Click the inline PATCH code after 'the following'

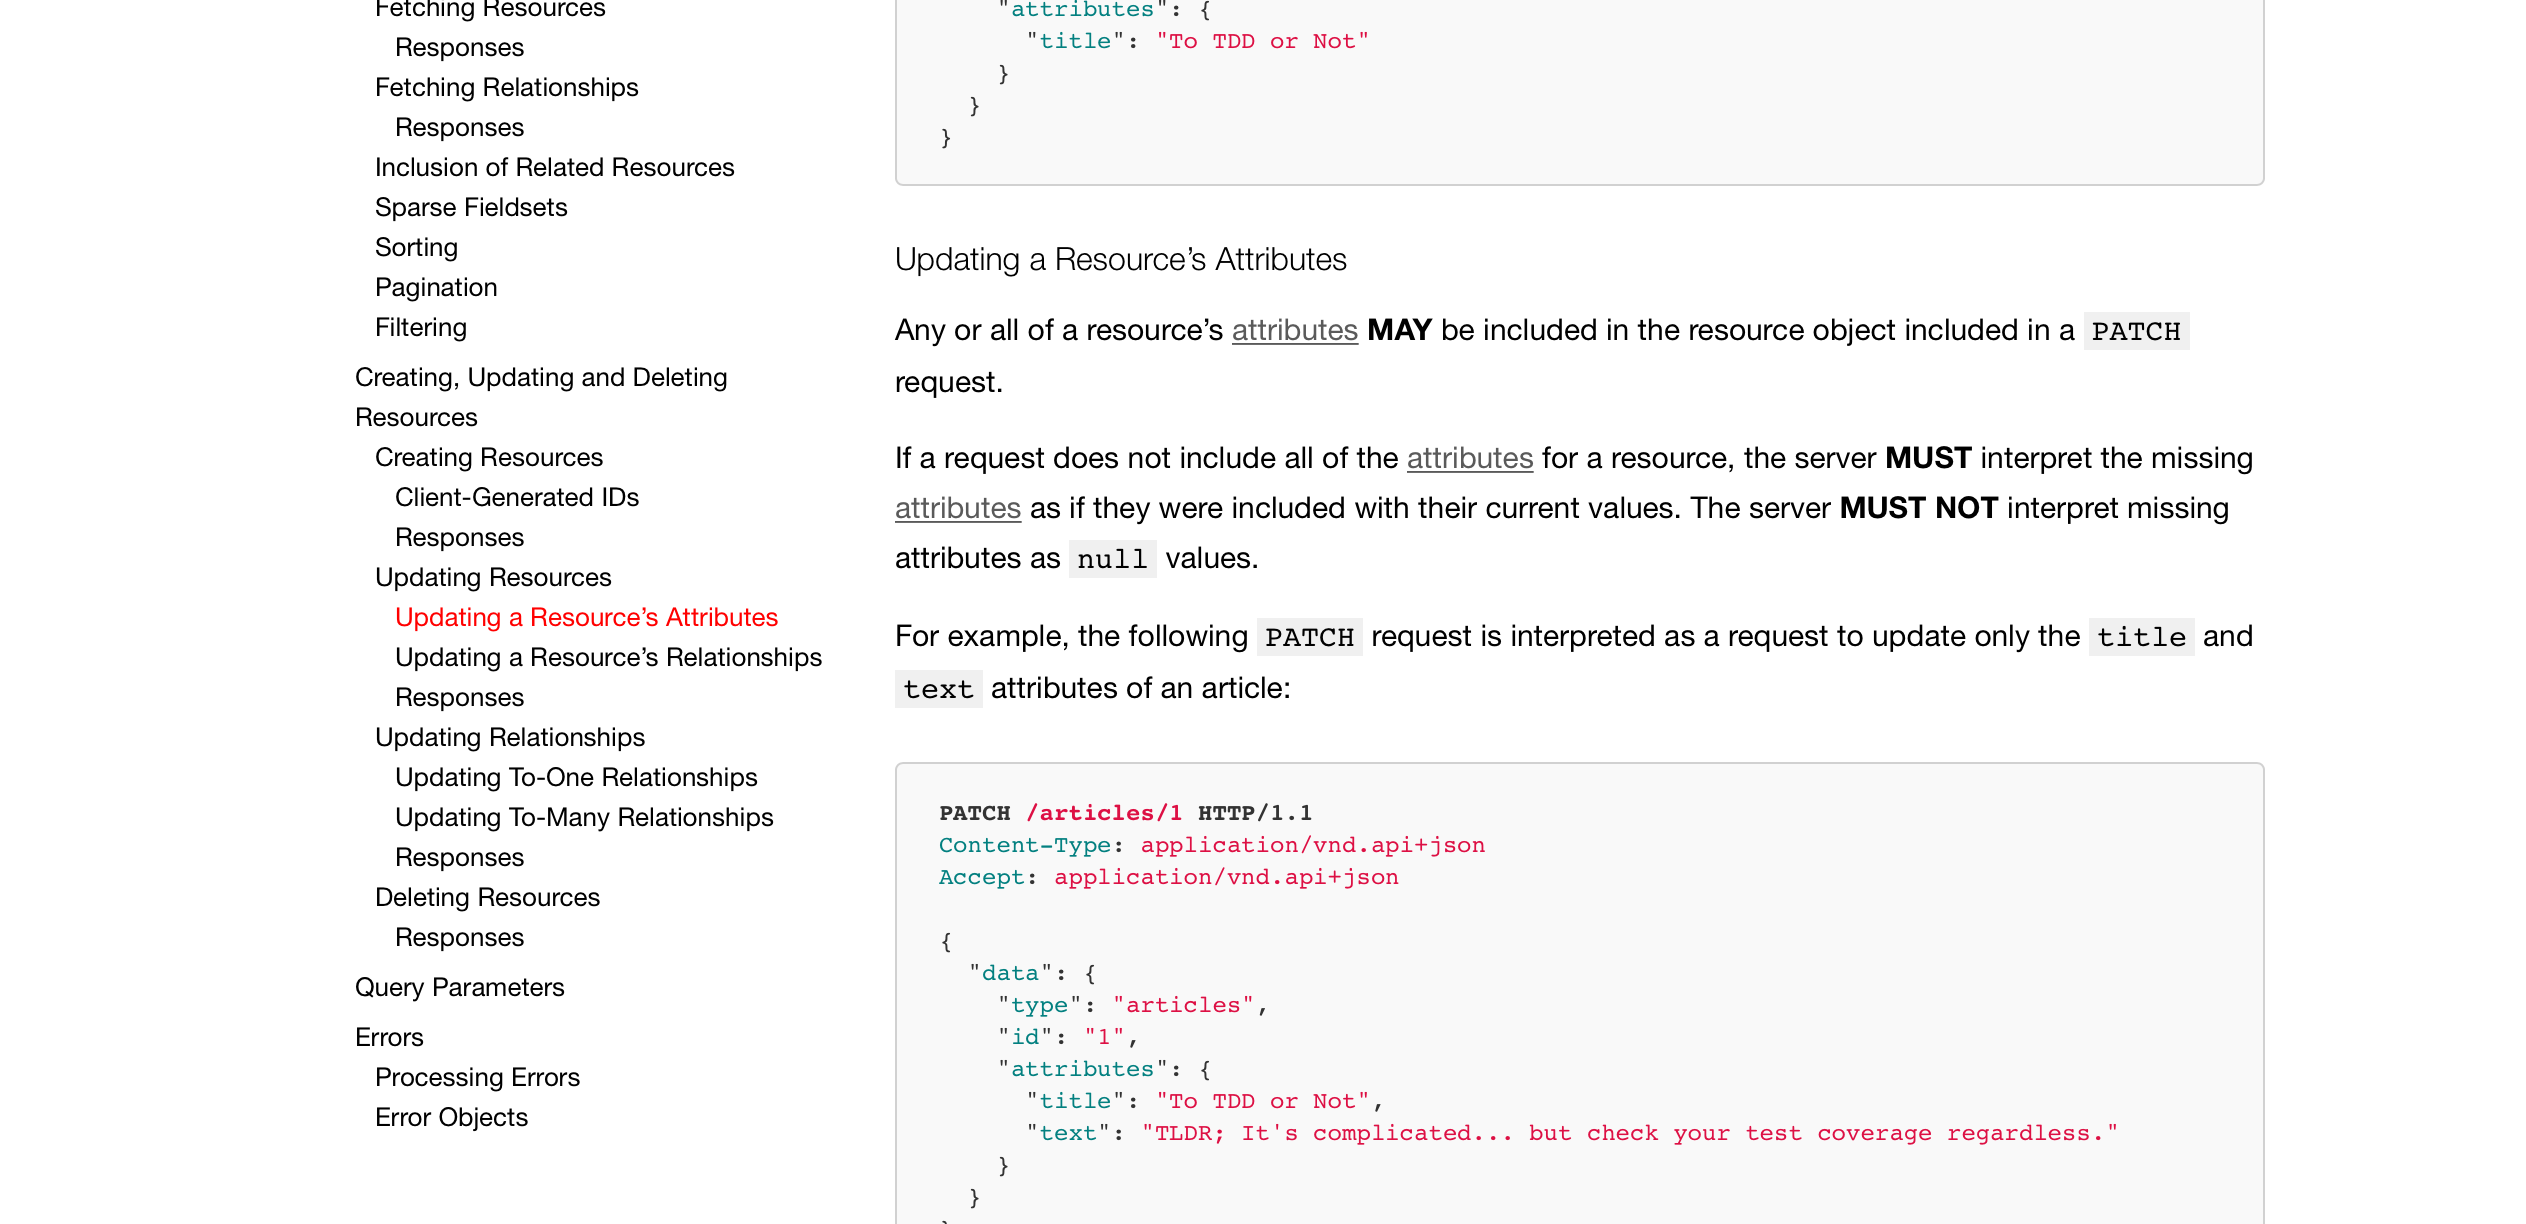click(x=1309, y=637)
